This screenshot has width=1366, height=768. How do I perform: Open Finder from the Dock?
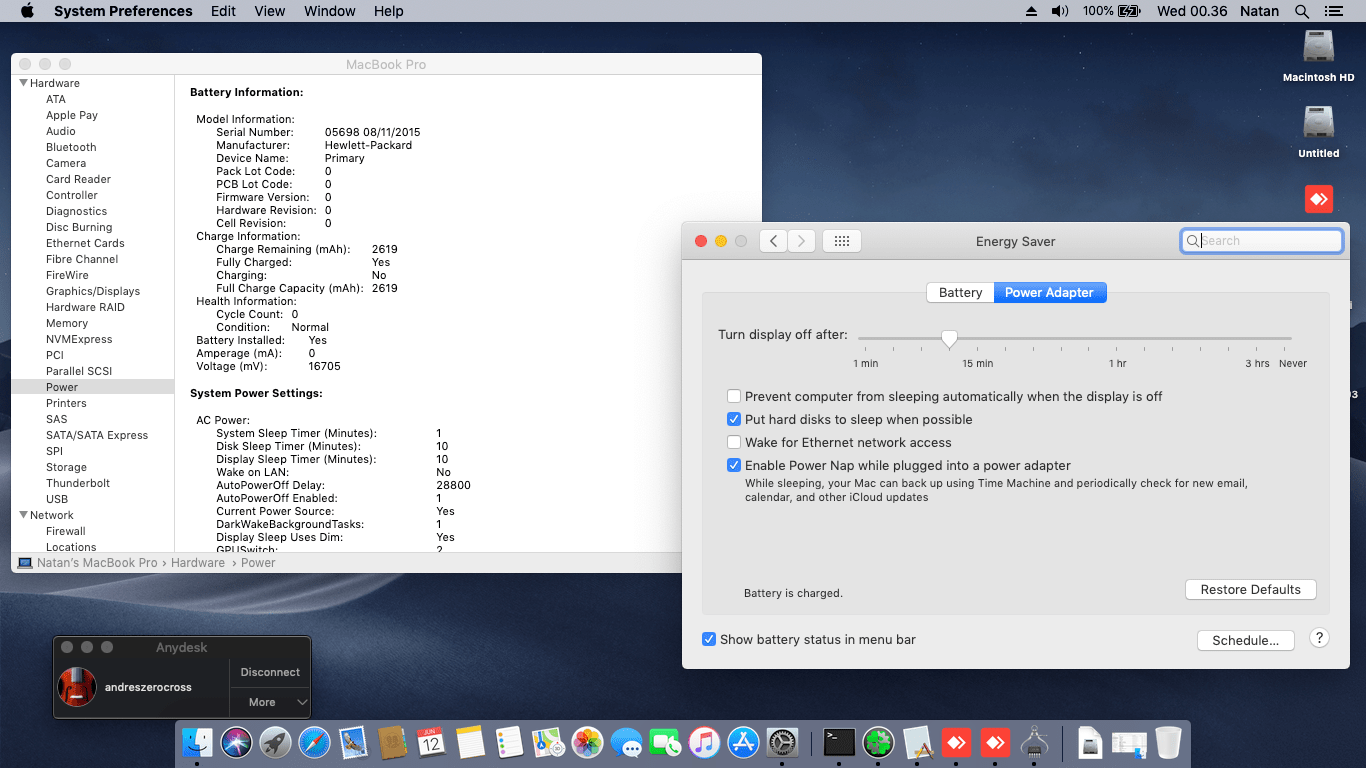pos(197,742)
